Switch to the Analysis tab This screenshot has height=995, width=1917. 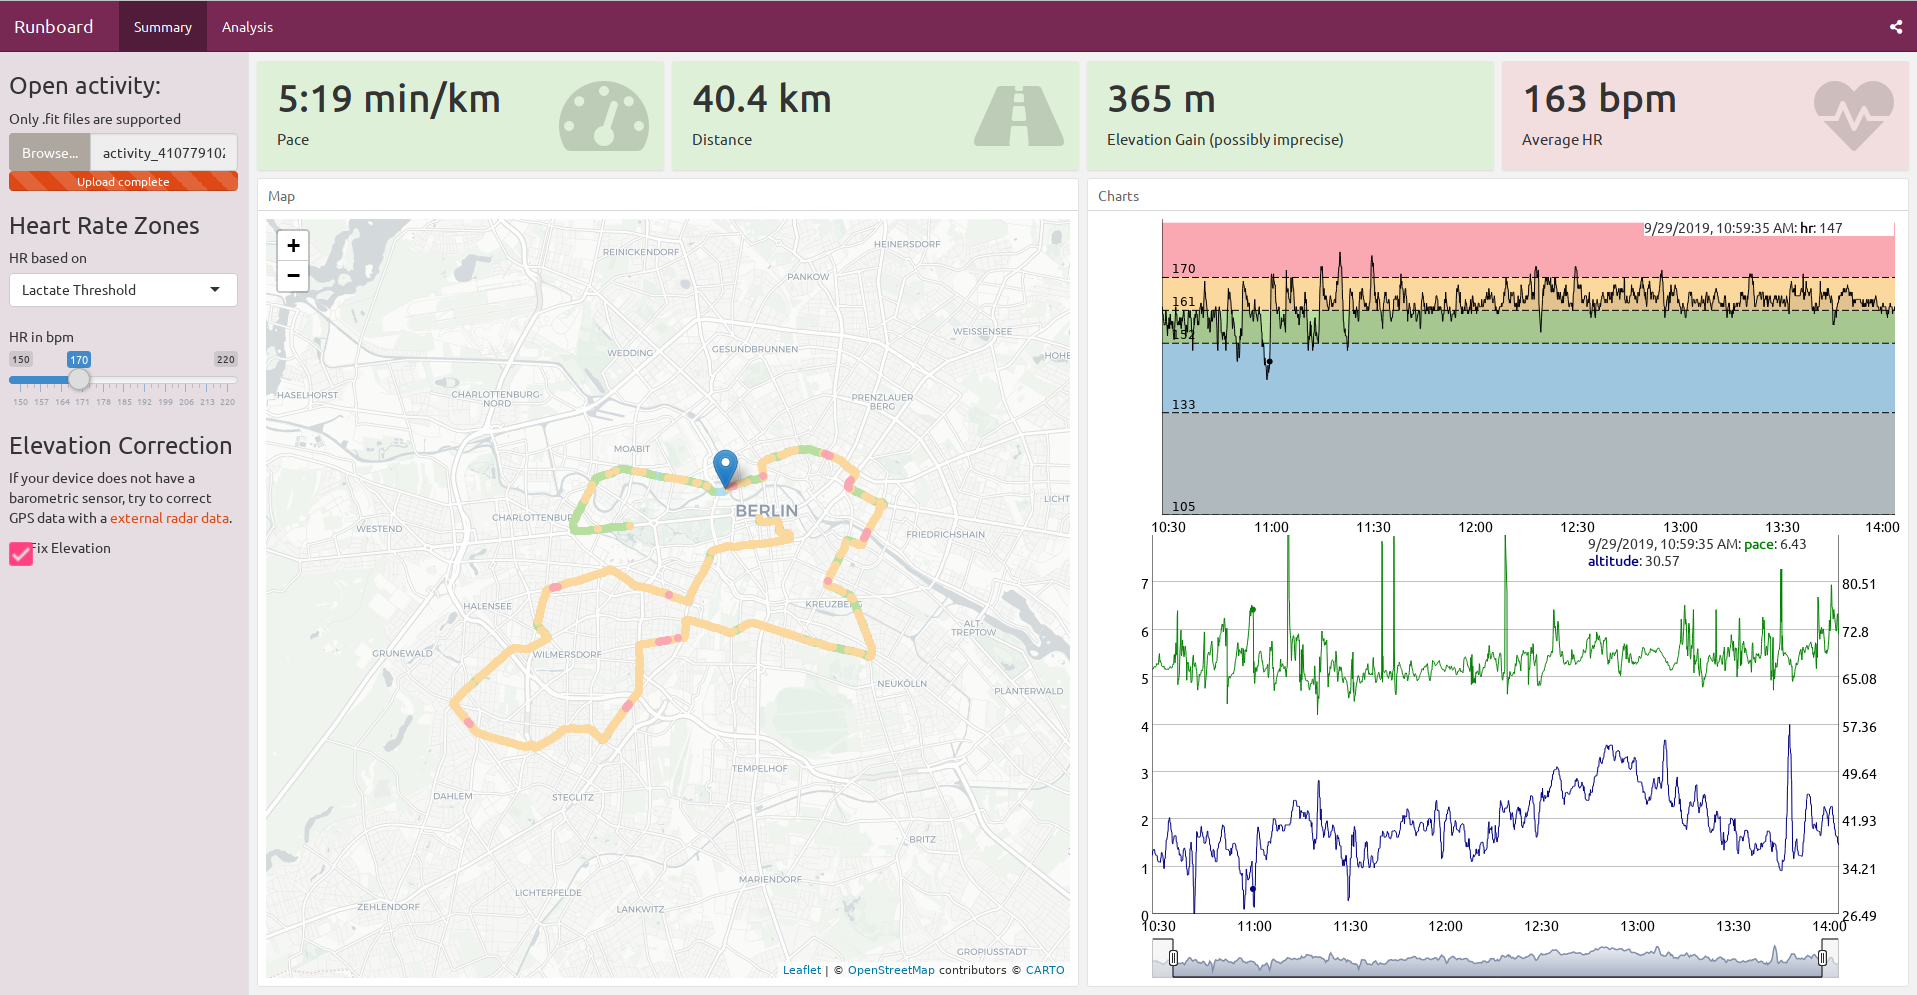click(246, 27)
